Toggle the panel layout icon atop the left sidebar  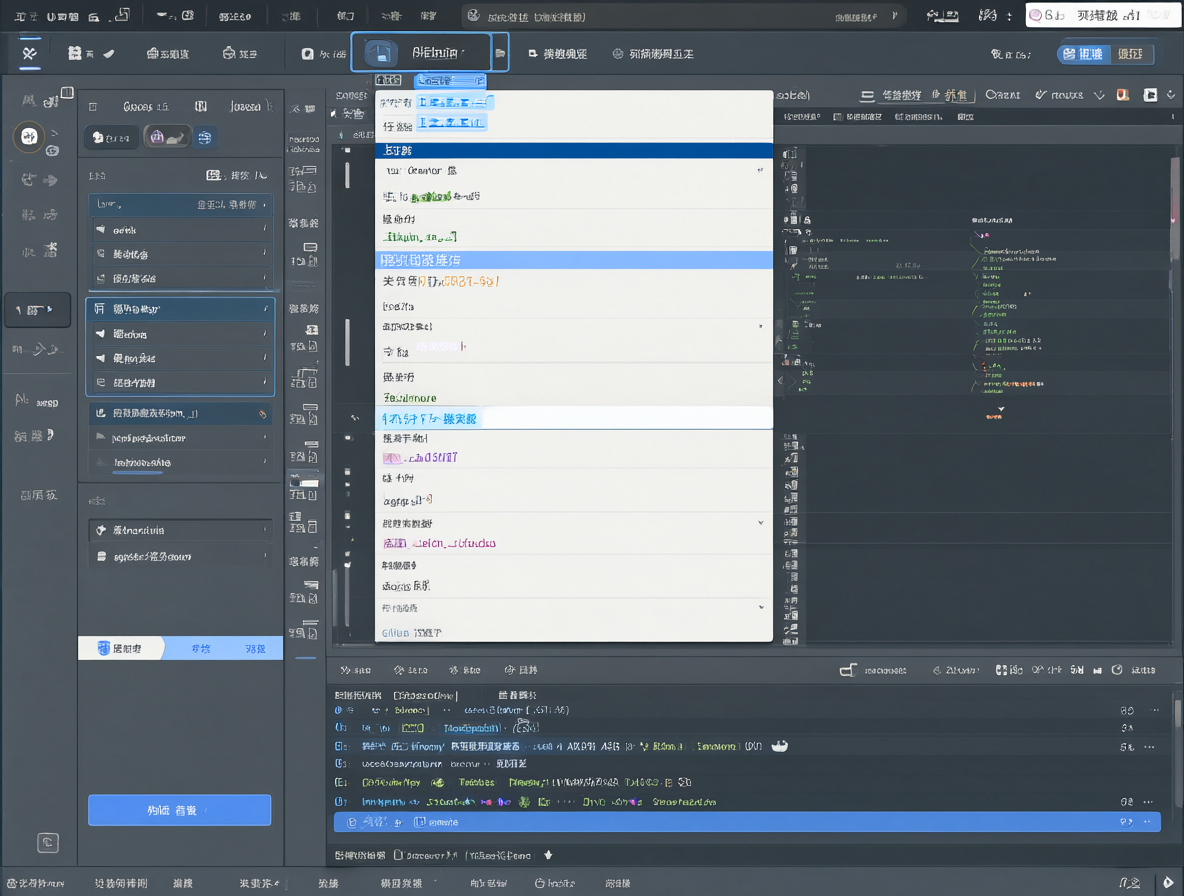67,93
